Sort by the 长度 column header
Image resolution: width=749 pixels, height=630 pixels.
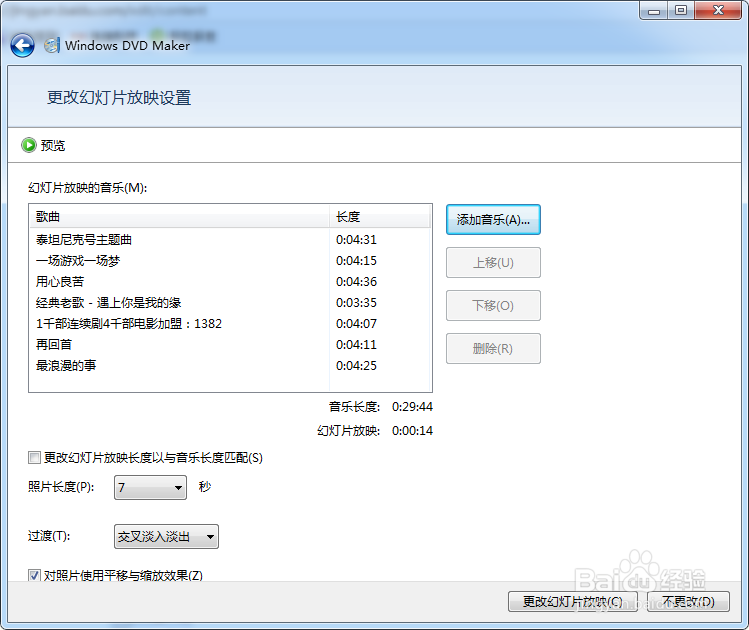380,216
